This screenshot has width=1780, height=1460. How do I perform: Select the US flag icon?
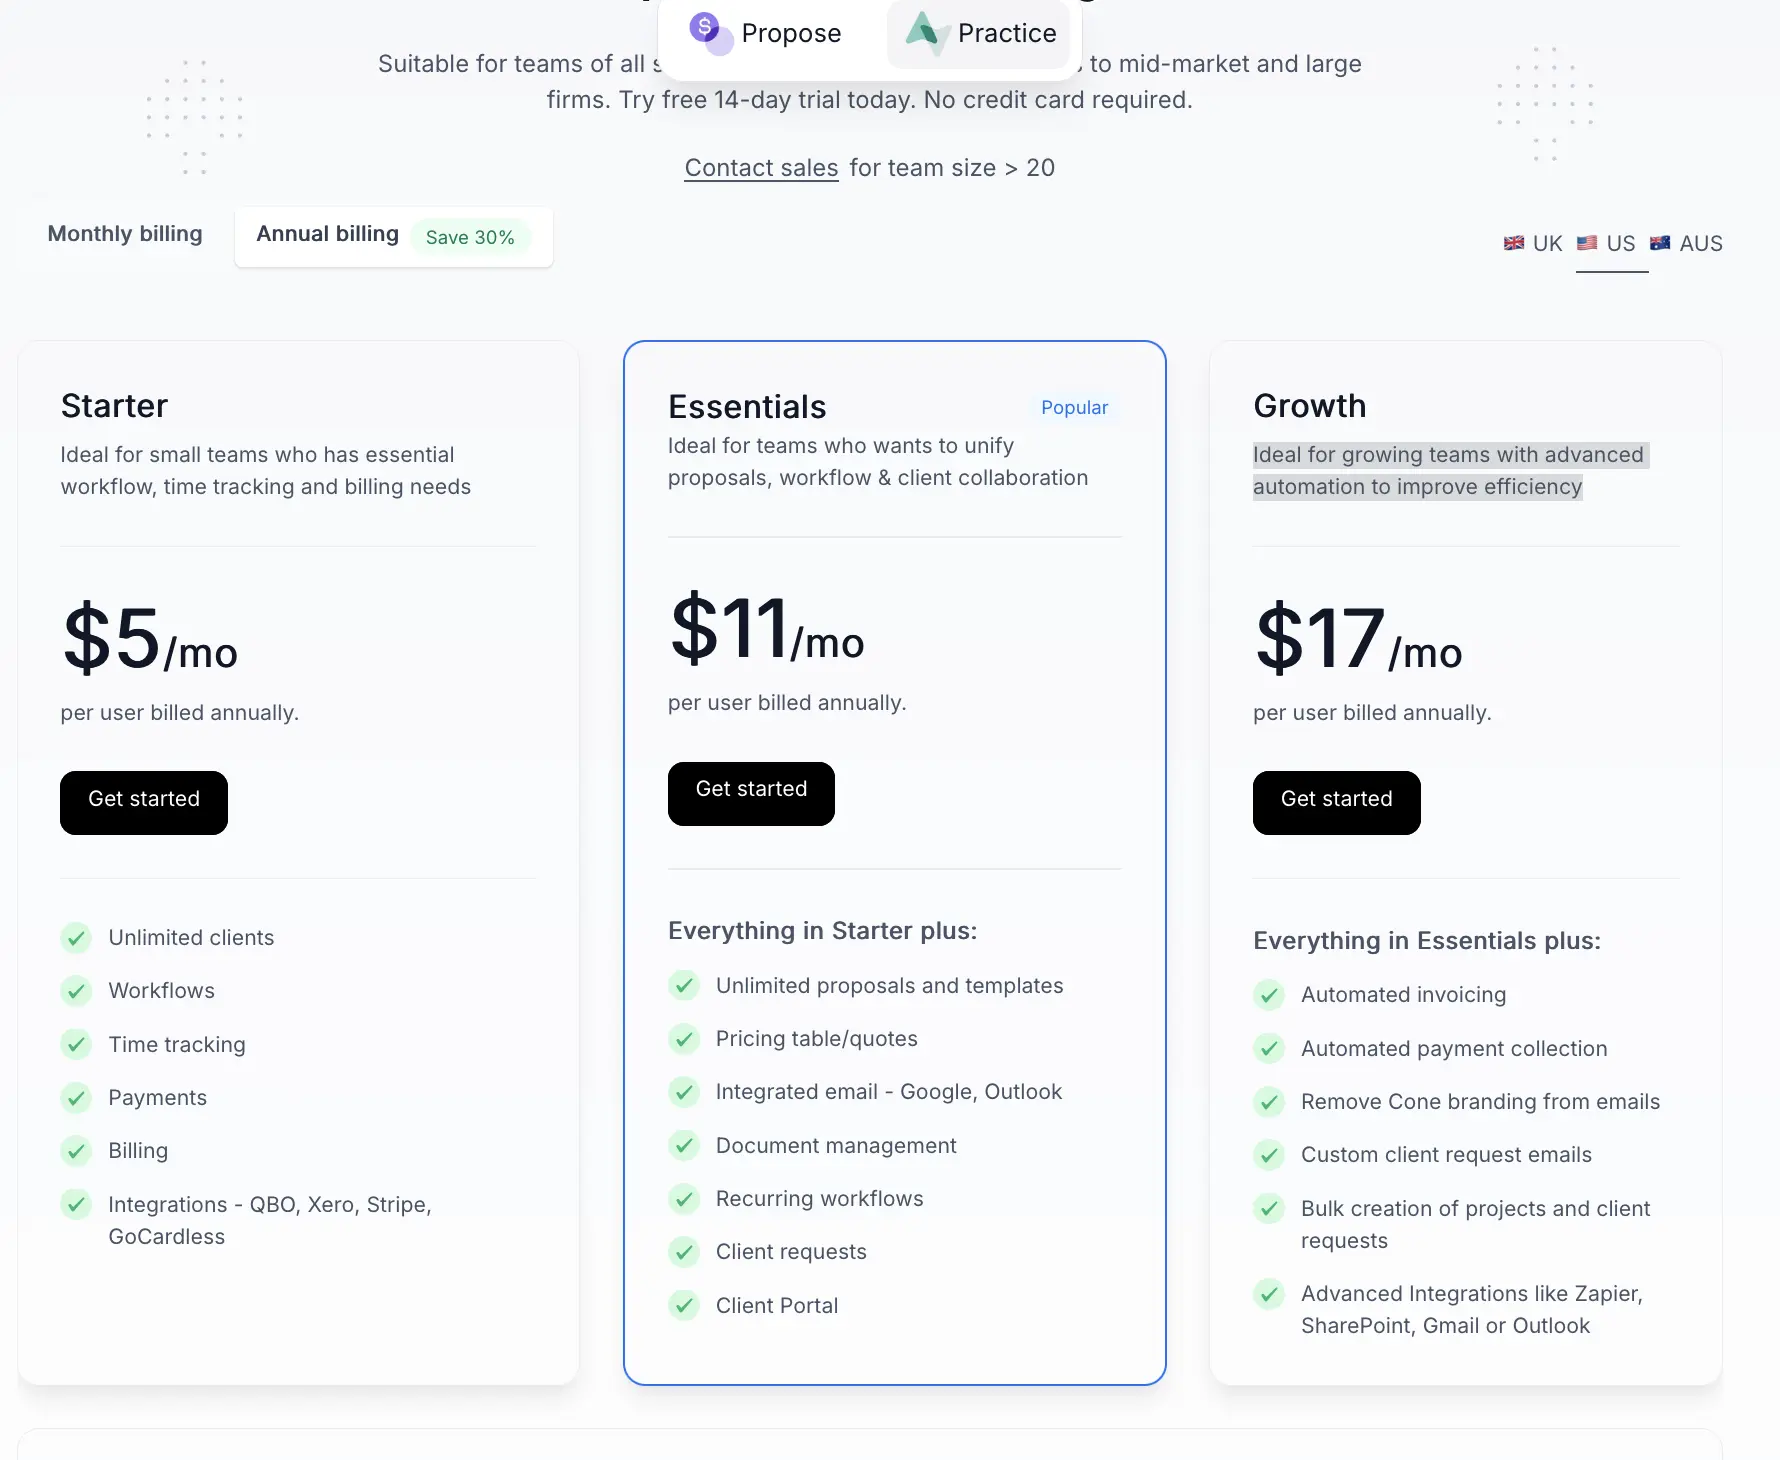(1587, 243)
